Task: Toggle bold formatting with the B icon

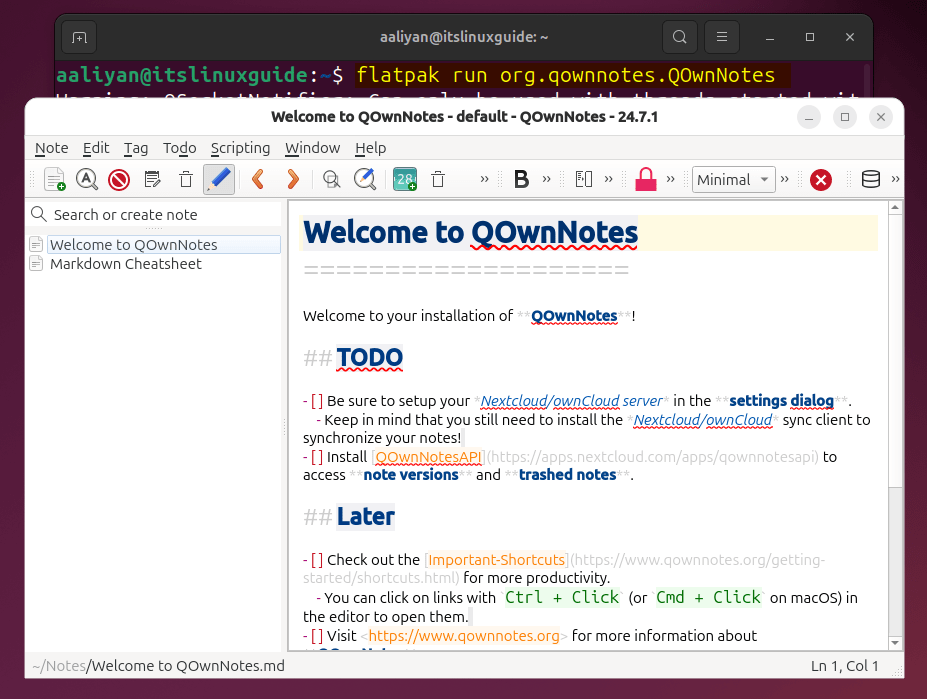Action: [x=519, y=179]
